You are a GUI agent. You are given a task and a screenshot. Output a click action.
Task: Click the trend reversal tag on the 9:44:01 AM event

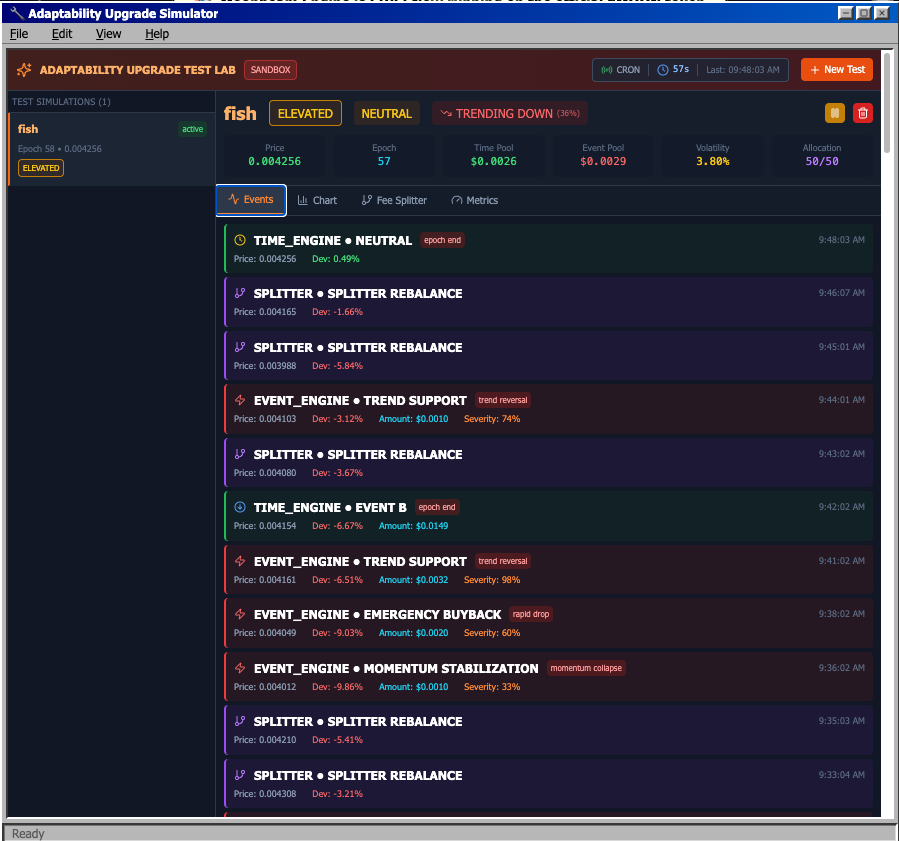tap(503, 400)
